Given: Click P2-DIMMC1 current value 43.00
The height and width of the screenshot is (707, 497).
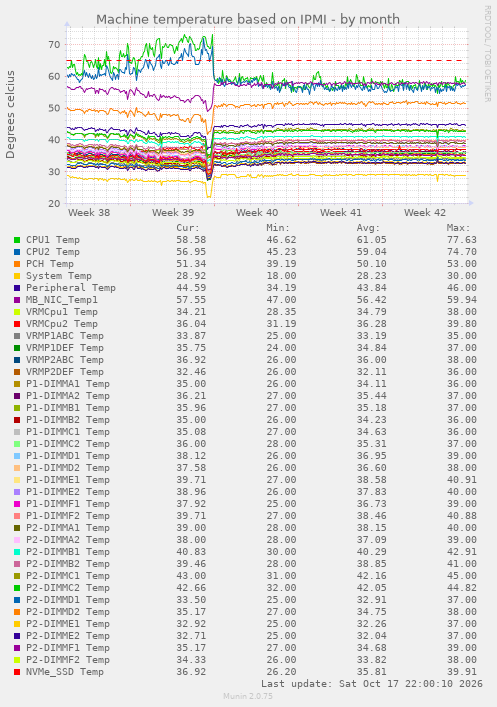Looking at the screenshot, I should [x=191, y=576].
